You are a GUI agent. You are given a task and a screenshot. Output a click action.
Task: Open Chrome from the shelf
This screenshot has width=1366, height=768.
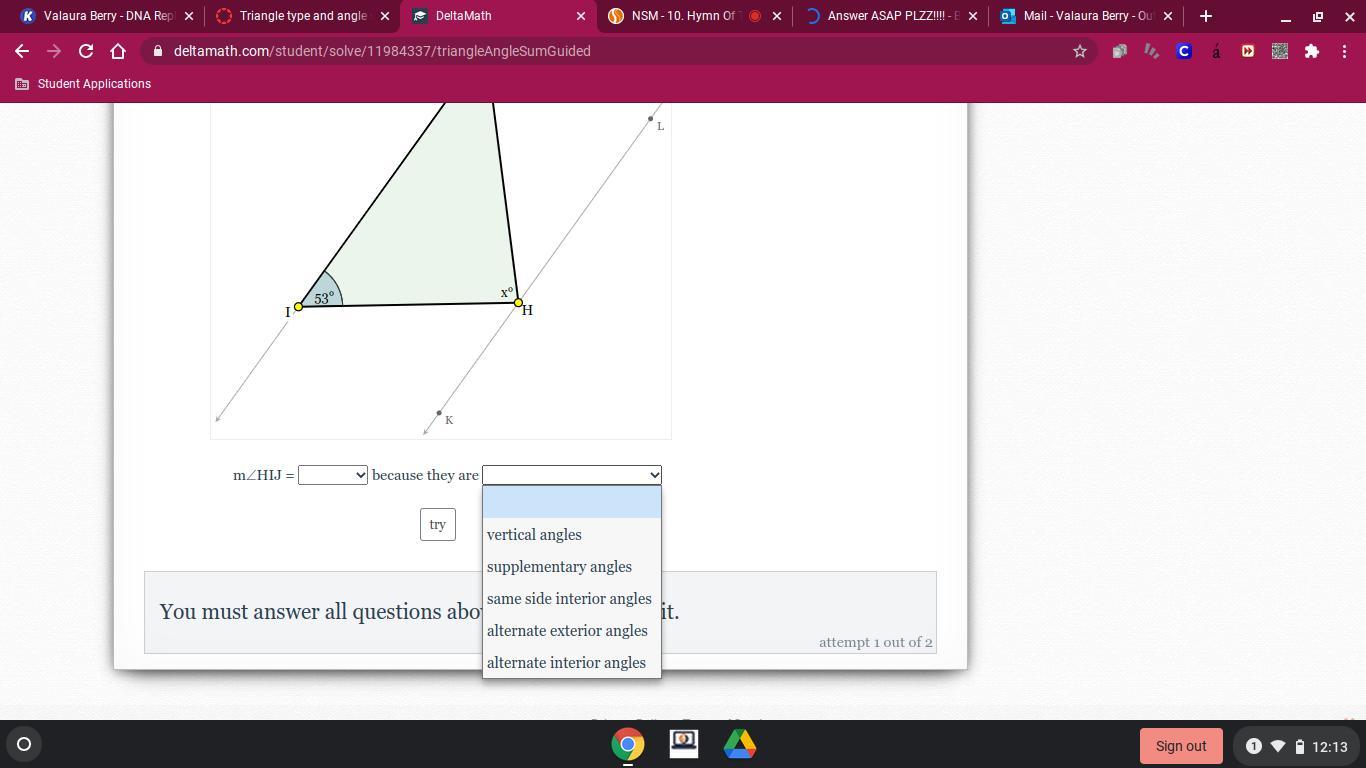(628, 745)
